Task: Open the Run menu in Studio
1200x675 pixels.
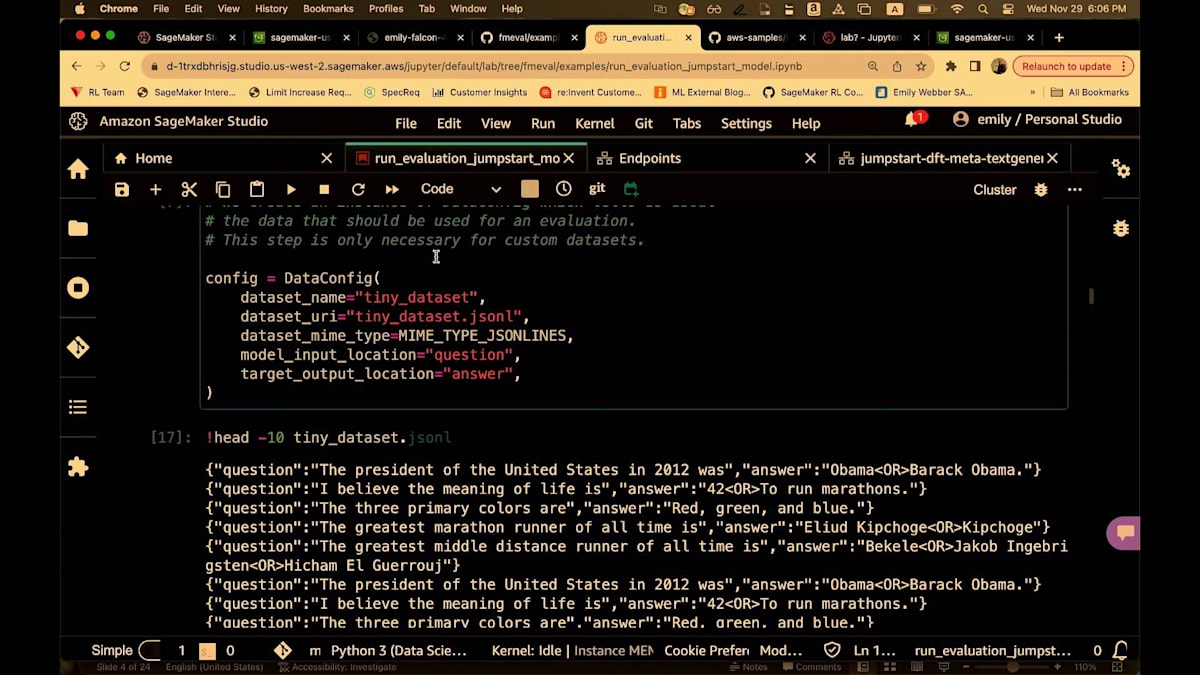Action: pyautogui.click(x=543, y=123)
